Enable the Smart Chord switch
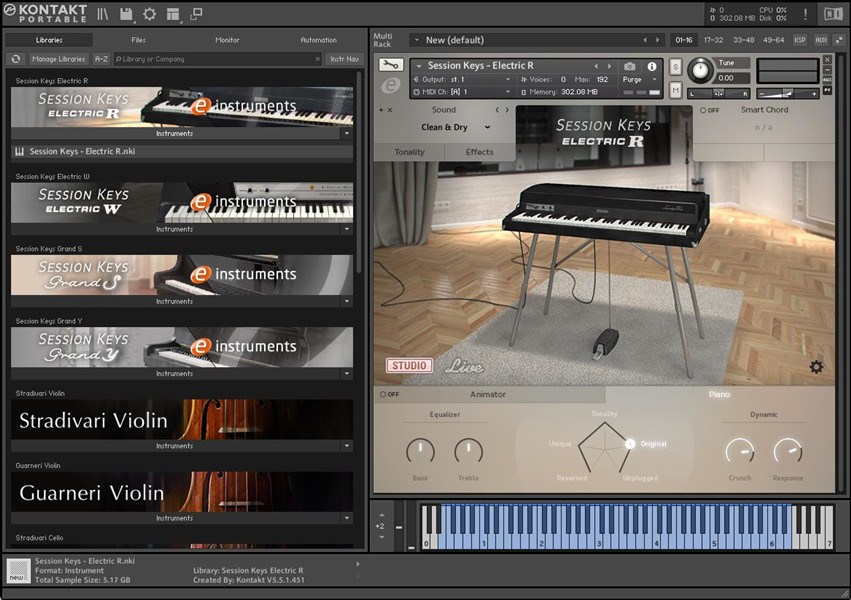Viewport: 851px width, 600px height. 707,110
